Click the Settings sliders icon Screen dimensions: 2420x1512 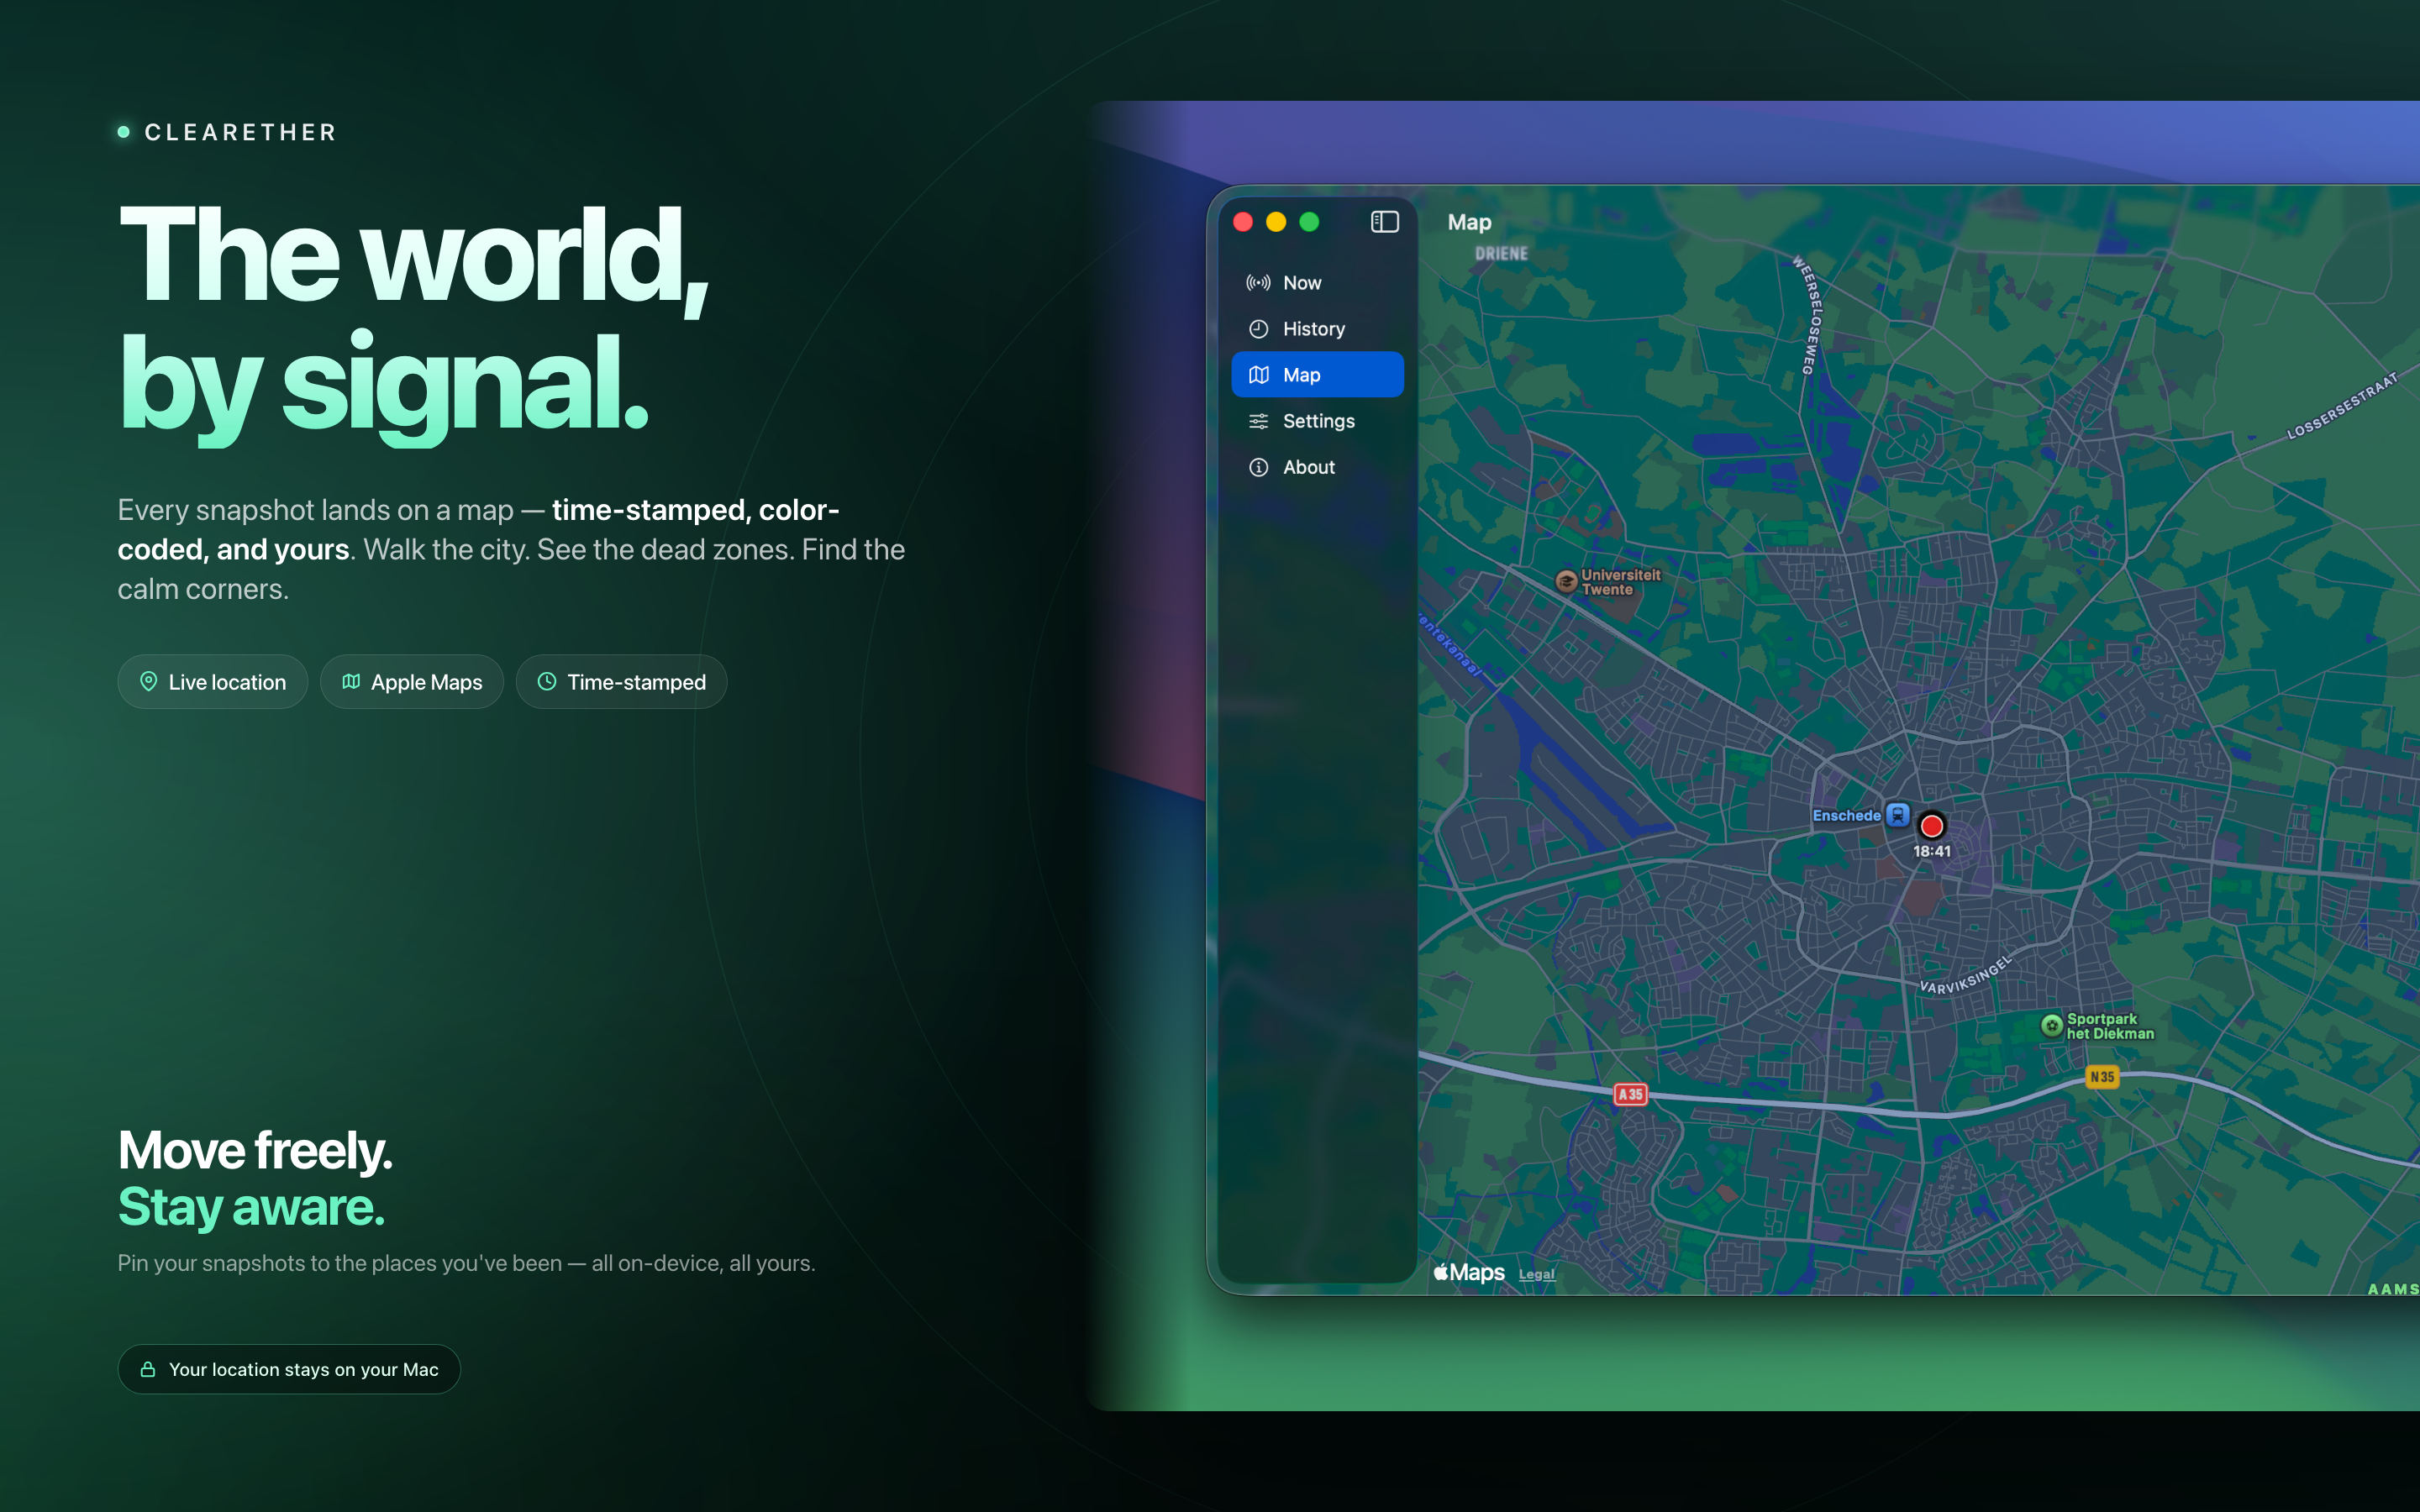[x=1258, y=421]
